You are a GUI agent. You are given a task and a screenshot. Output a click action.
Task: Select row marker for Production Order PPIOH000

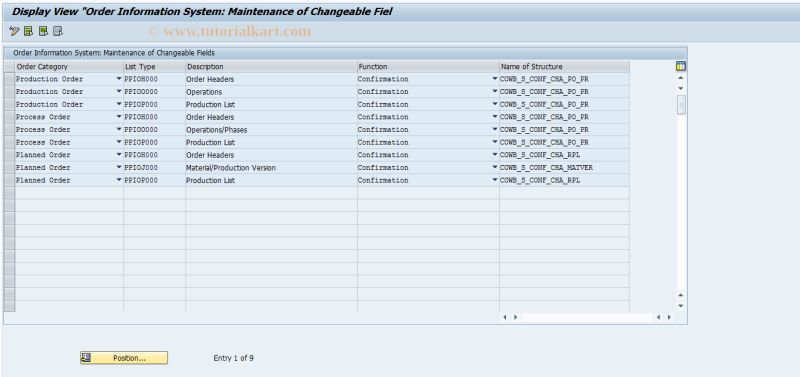[x=9, y=79]
